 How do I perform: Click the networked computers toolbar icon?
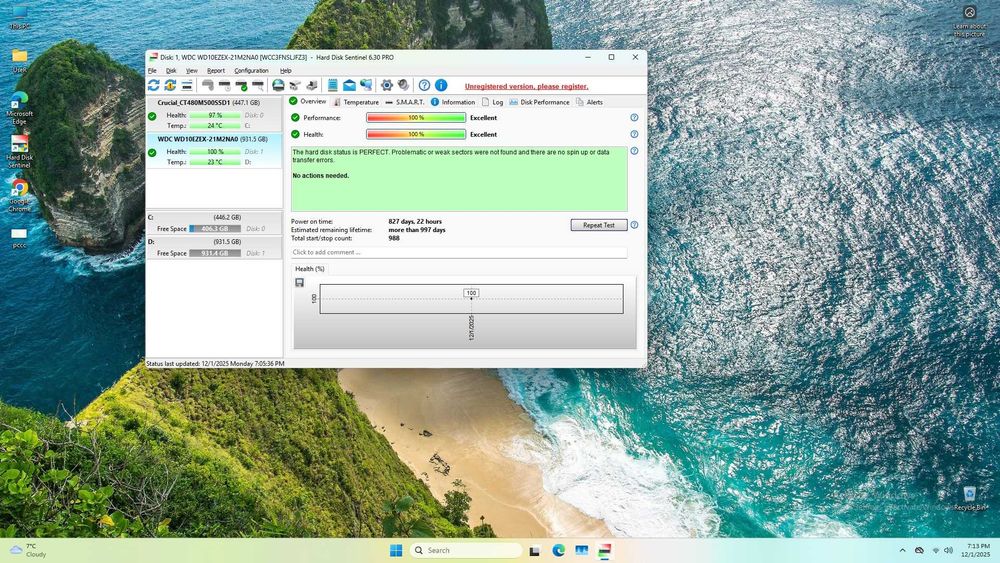[x=366, y=85]
